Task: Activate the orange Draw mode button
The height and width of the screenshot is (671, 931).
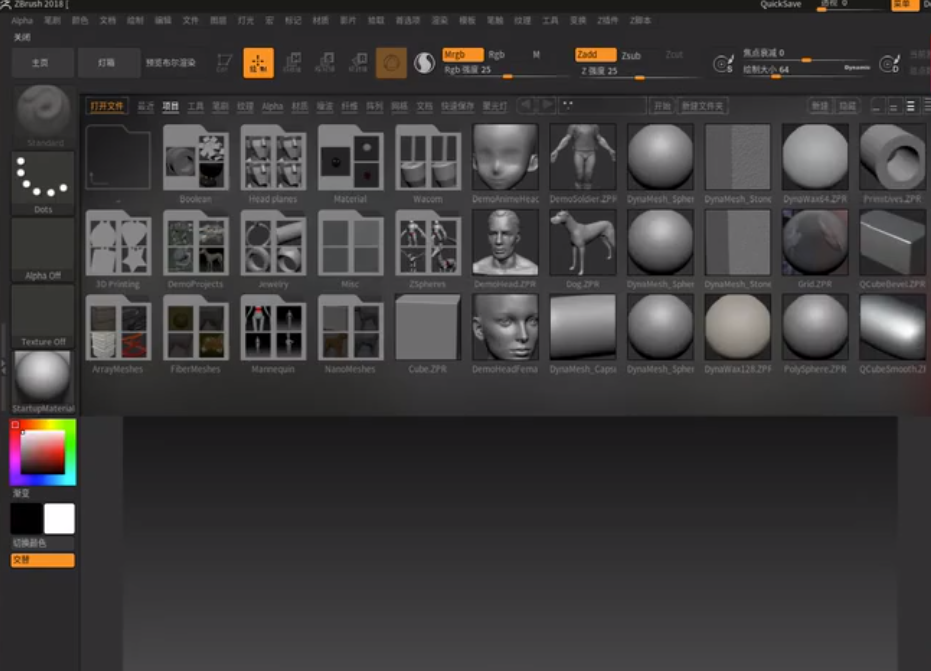Action: pyautogui.click(x=258, y=63)
